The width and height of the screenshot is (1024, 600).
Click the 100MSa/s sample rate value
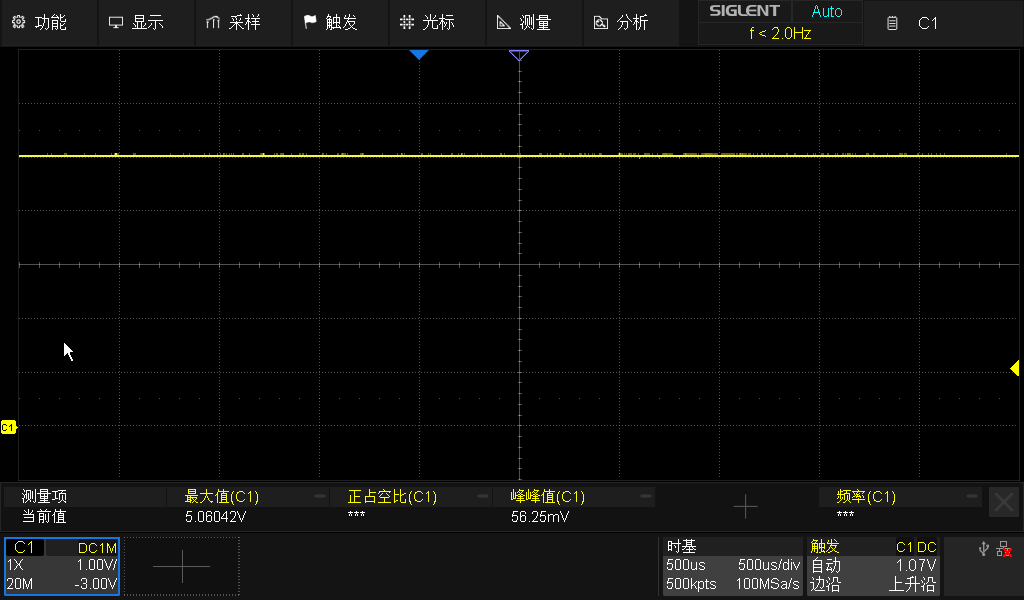tap(767, 584)
